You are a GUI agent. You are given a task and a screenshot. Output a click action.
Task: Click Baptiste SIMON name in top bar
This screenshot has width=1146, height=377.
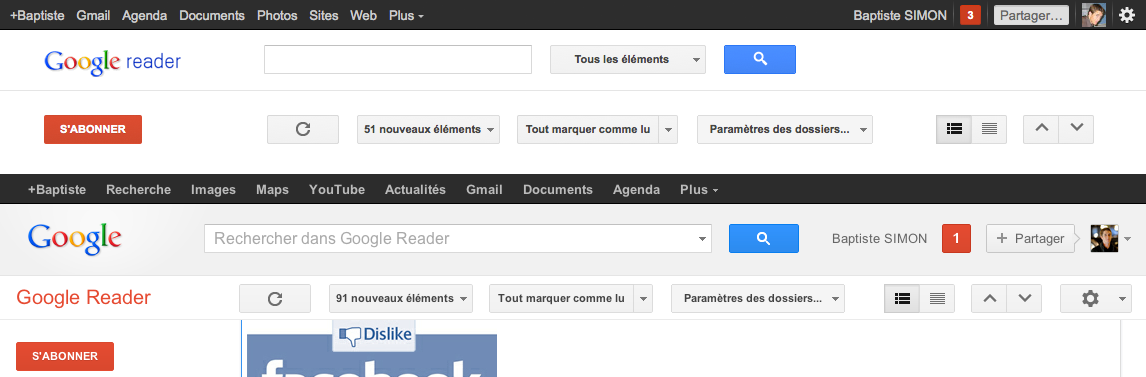900,15
